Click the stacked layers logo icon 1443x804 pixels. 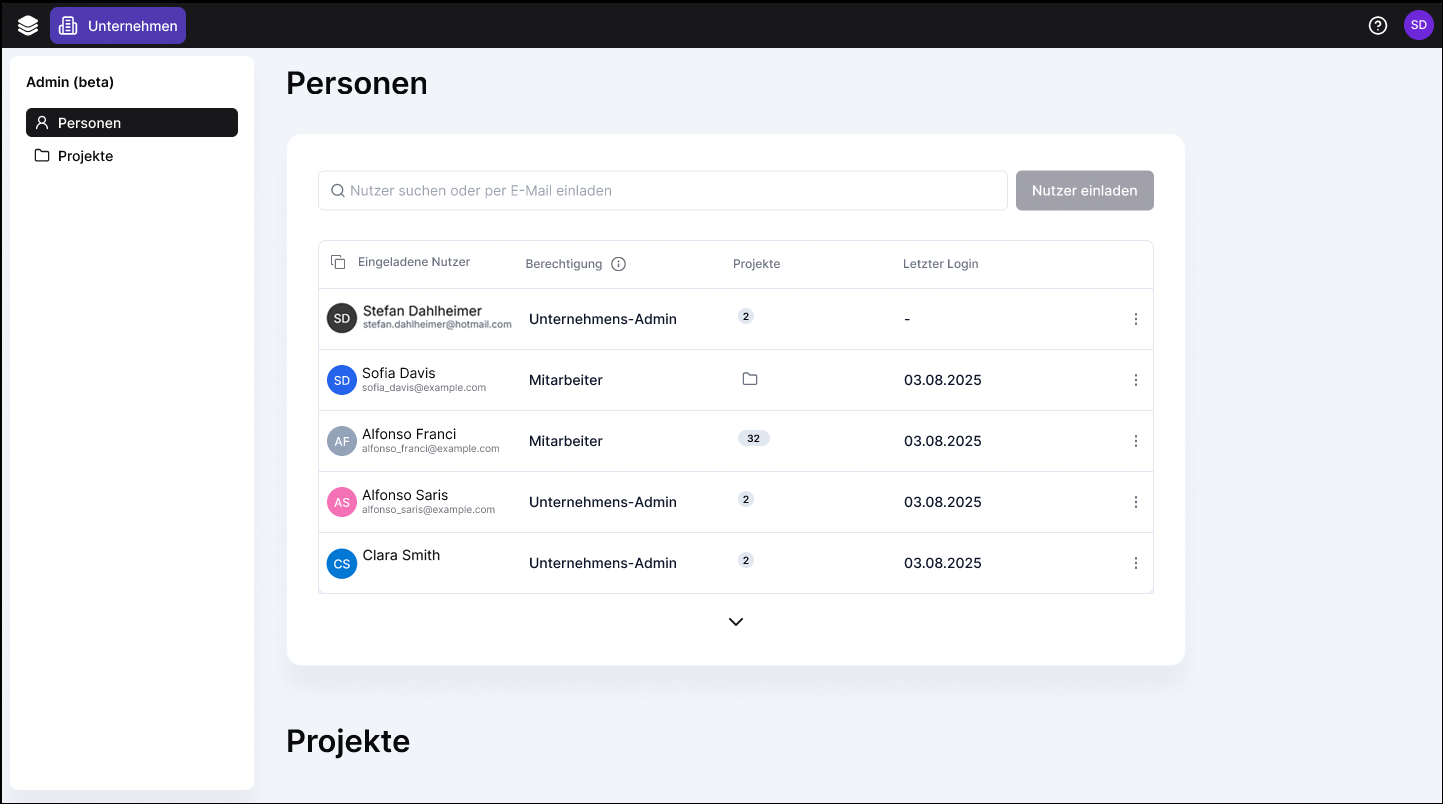[x=28, y=26]
